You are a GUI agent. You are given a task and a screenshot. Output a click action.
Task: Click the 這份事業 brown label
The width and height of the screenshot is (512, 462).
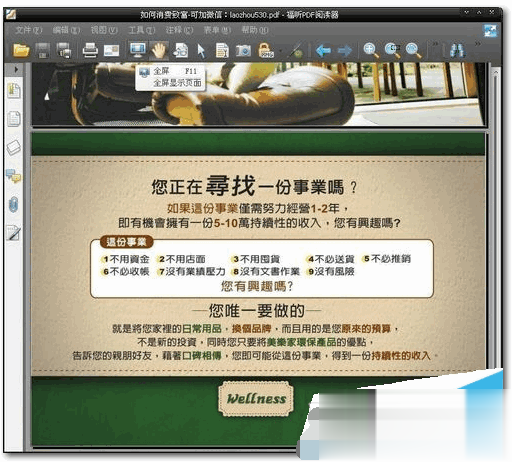pos(126,242)
